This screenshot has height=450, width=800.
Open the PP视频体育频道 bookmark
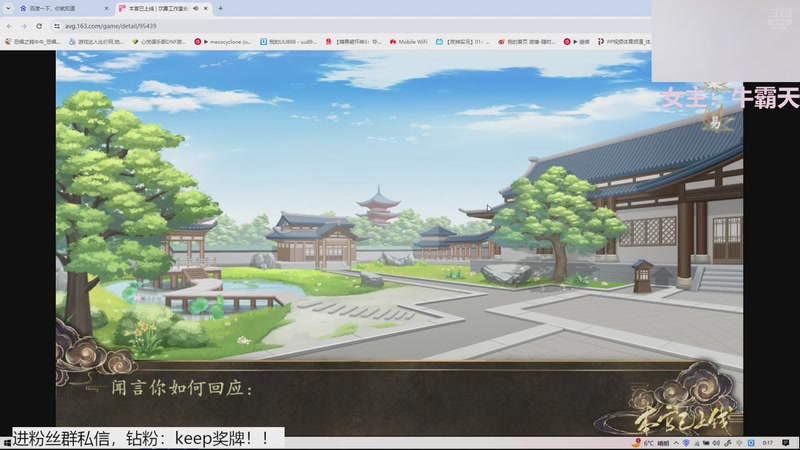click(624, 42)
